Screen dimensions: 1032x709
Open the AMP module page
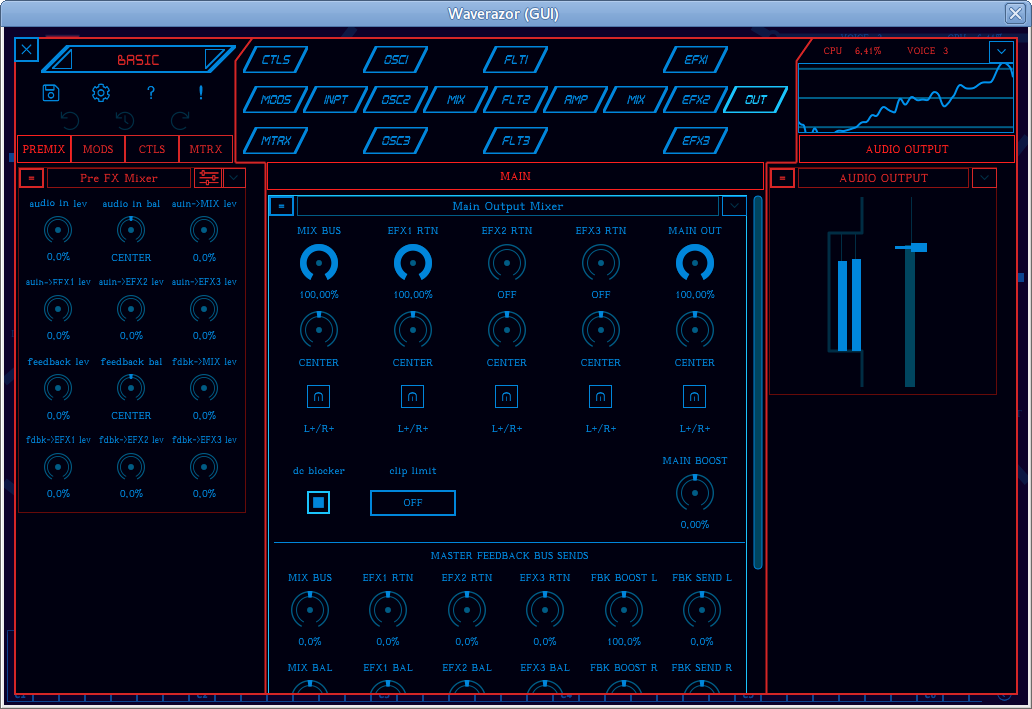click(576, 100)
